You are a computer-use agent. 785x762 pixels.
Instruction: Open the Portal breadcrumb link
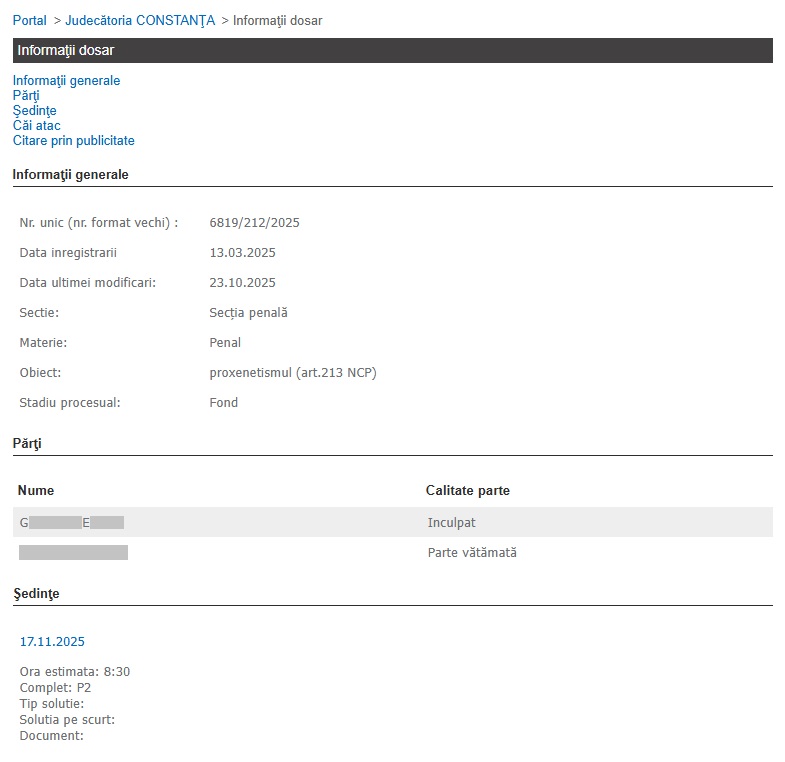click(x=29, y=20)
